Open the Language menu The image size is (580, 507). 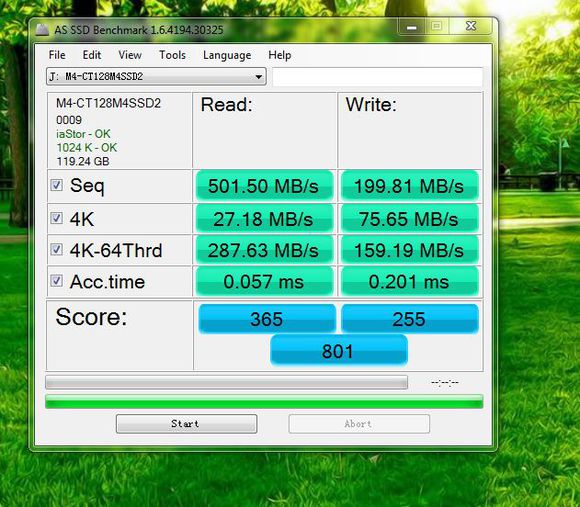click(227, 55)
